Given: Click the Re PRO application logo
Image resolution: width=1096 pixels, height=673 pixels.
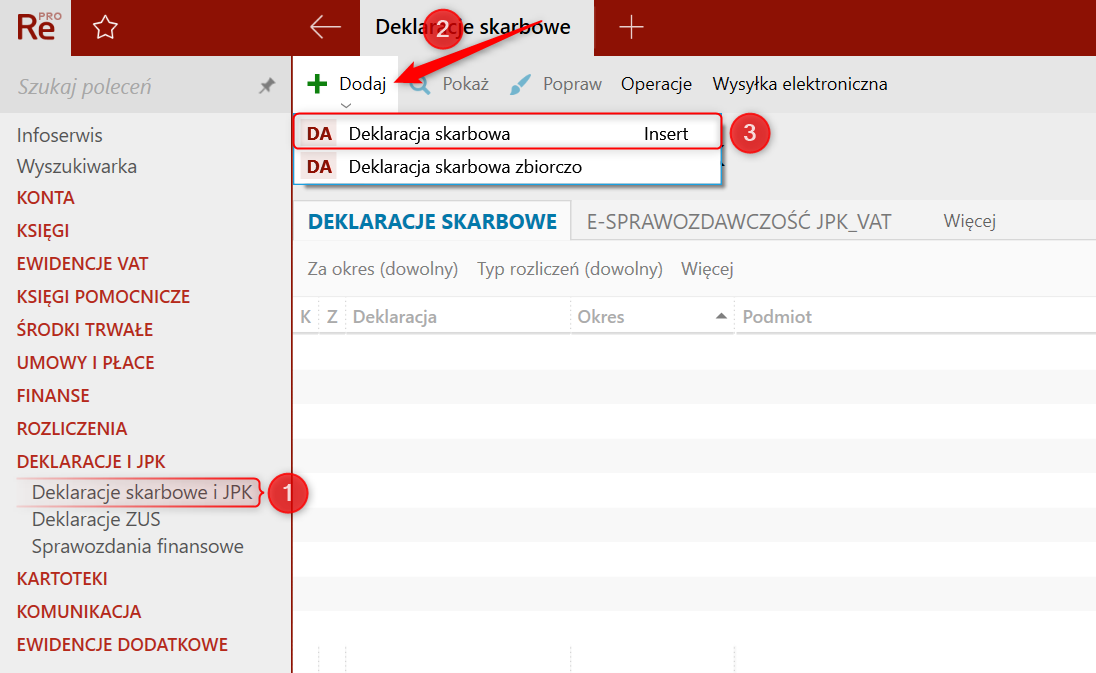Looking at the screenshot, I should [x=36, y=27].
